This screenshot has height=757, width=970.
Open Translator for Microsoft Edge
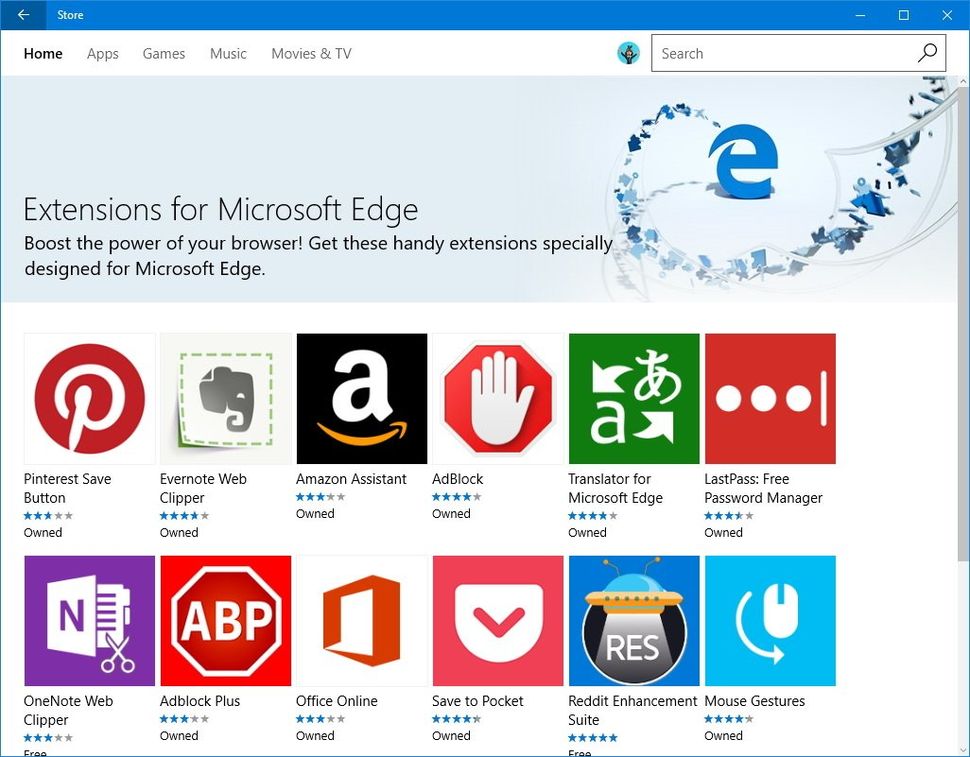pyautogui.click(x=633, y=398)
